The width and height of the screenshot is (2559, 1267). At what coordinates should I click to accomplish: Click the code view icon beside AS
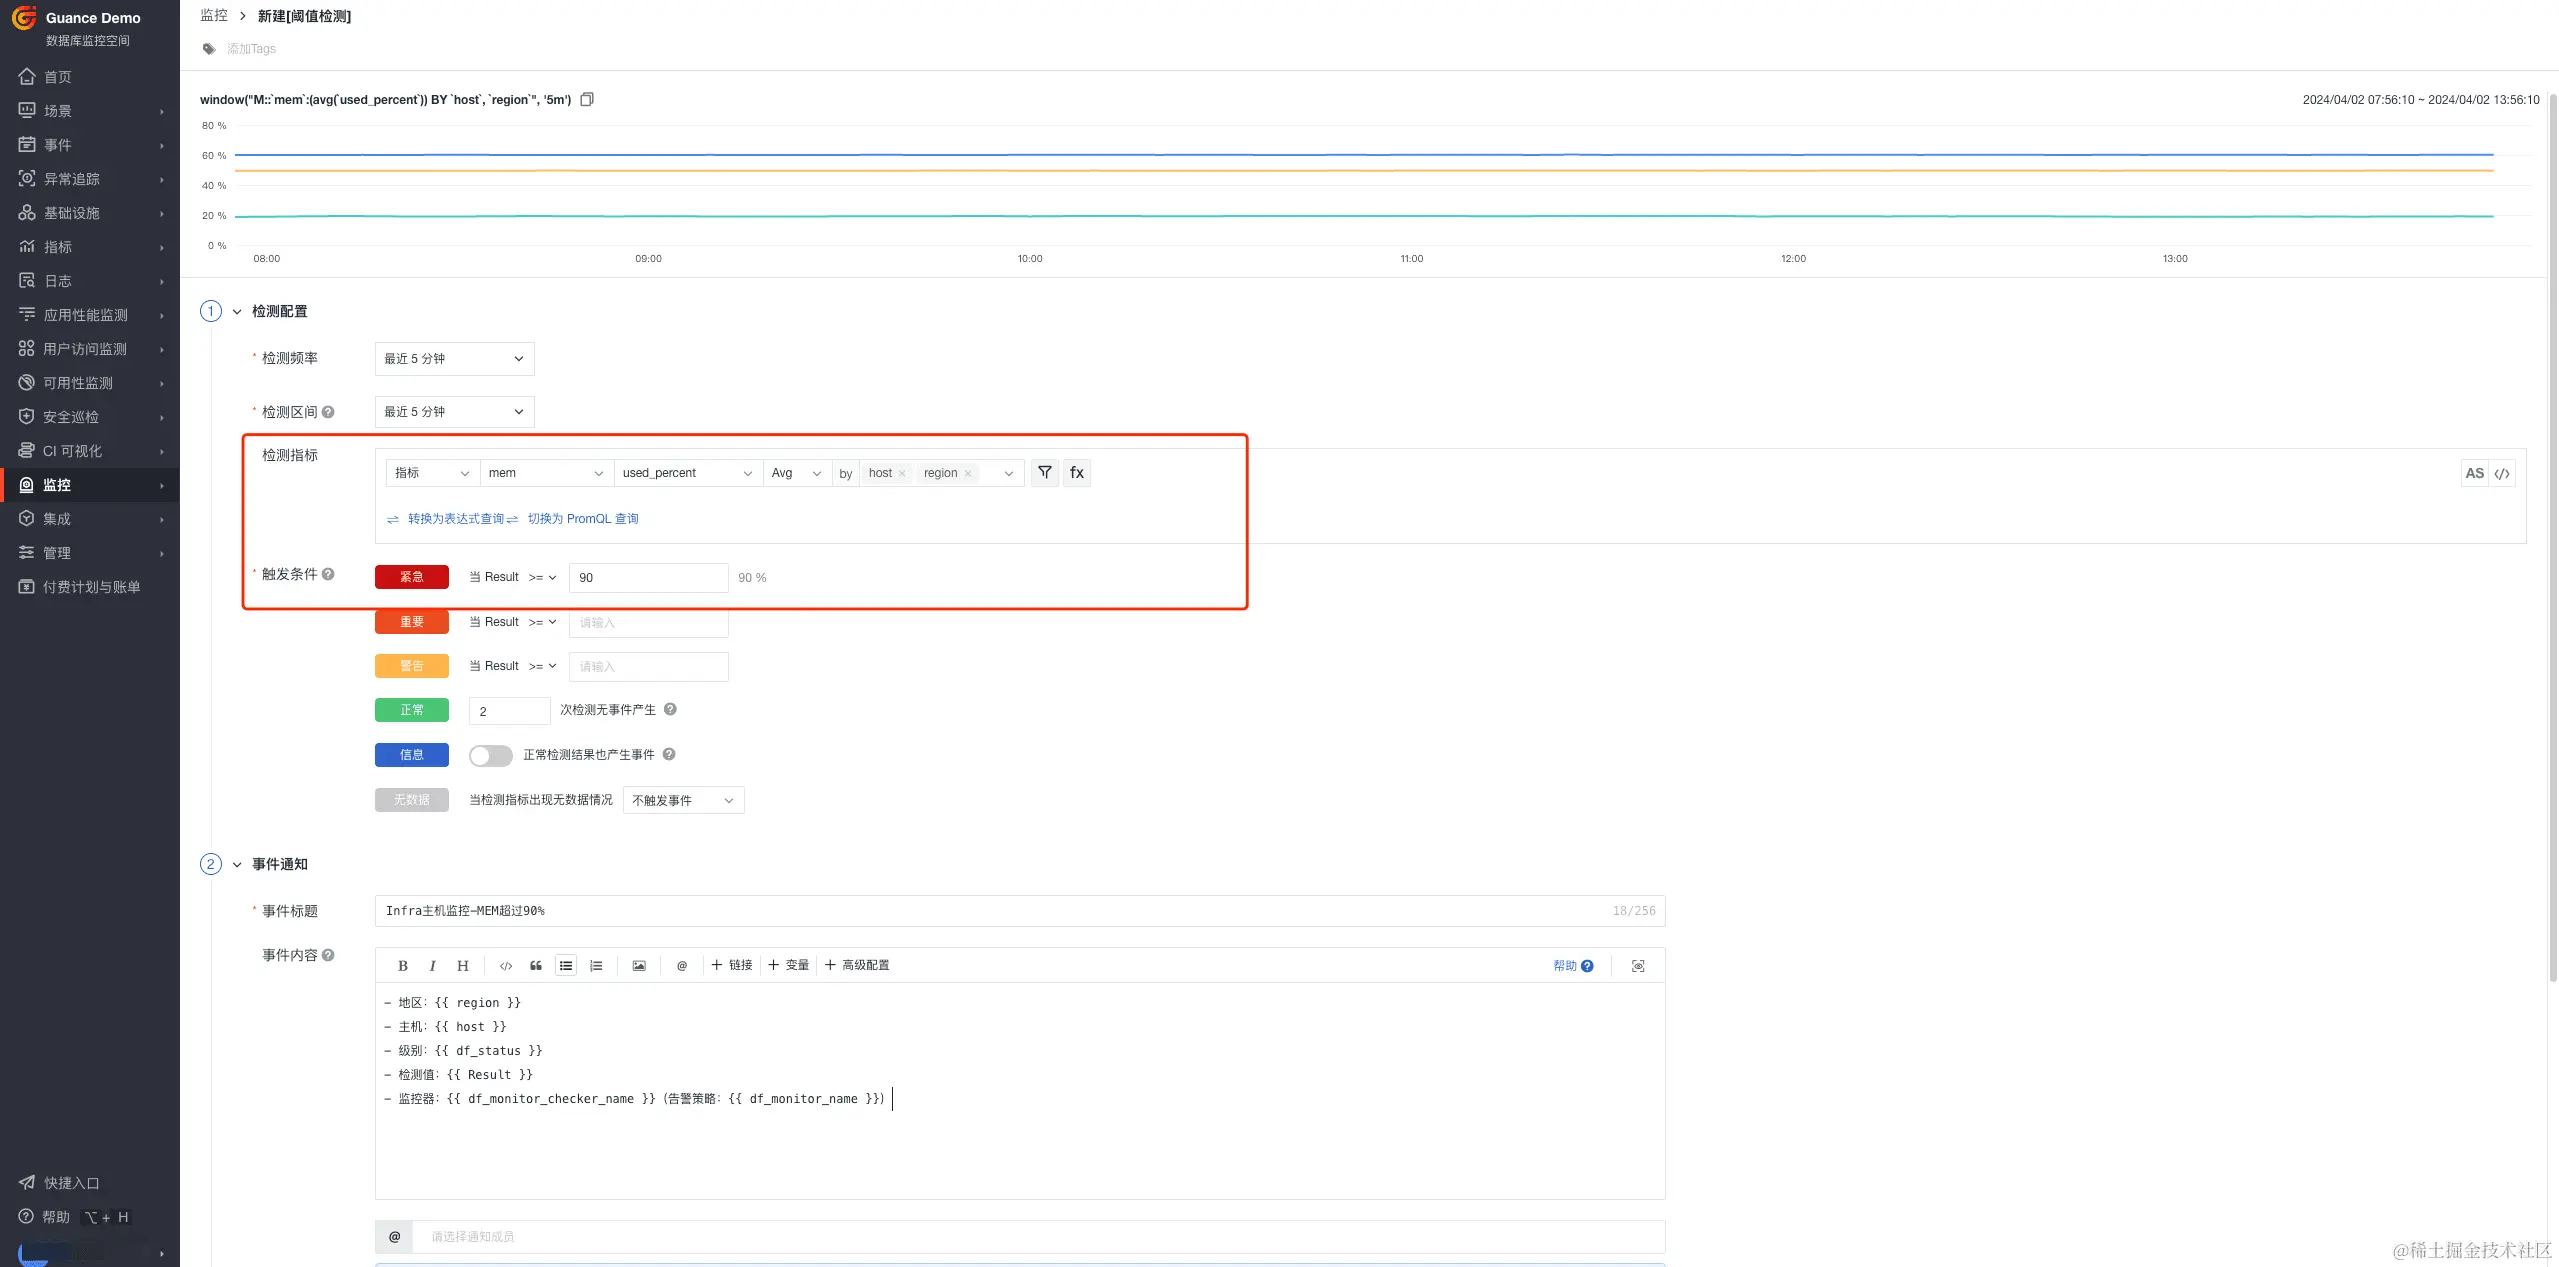click(x=2501, y=474)
